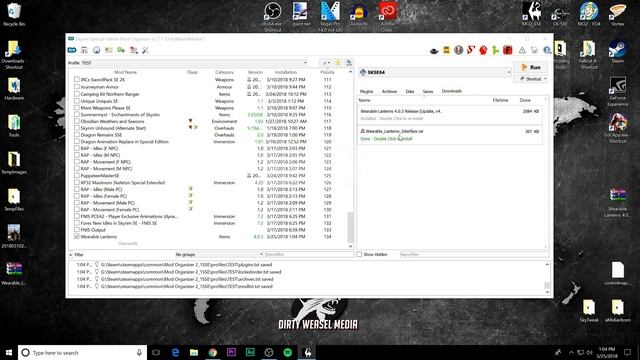640x360 pixels.
Task: Enable Dragon Remains SSE checkbox
Action: click(77, 135)
